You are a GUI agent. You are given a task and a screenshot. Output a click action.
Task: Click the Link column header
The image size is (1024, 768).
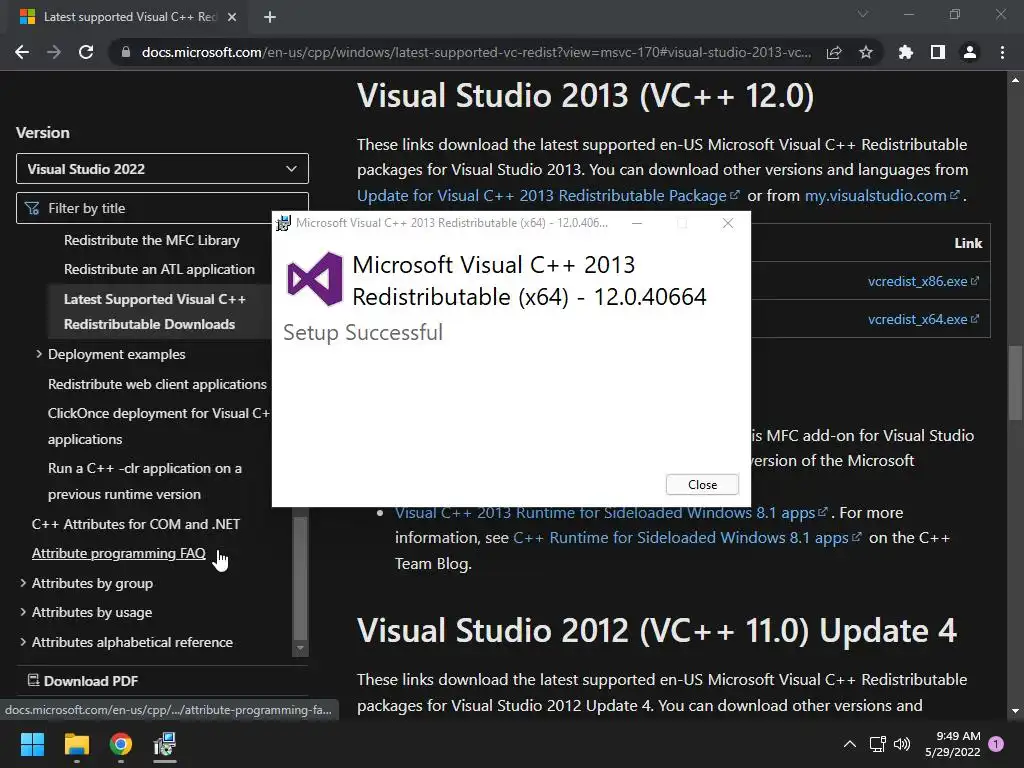point(968,243)
